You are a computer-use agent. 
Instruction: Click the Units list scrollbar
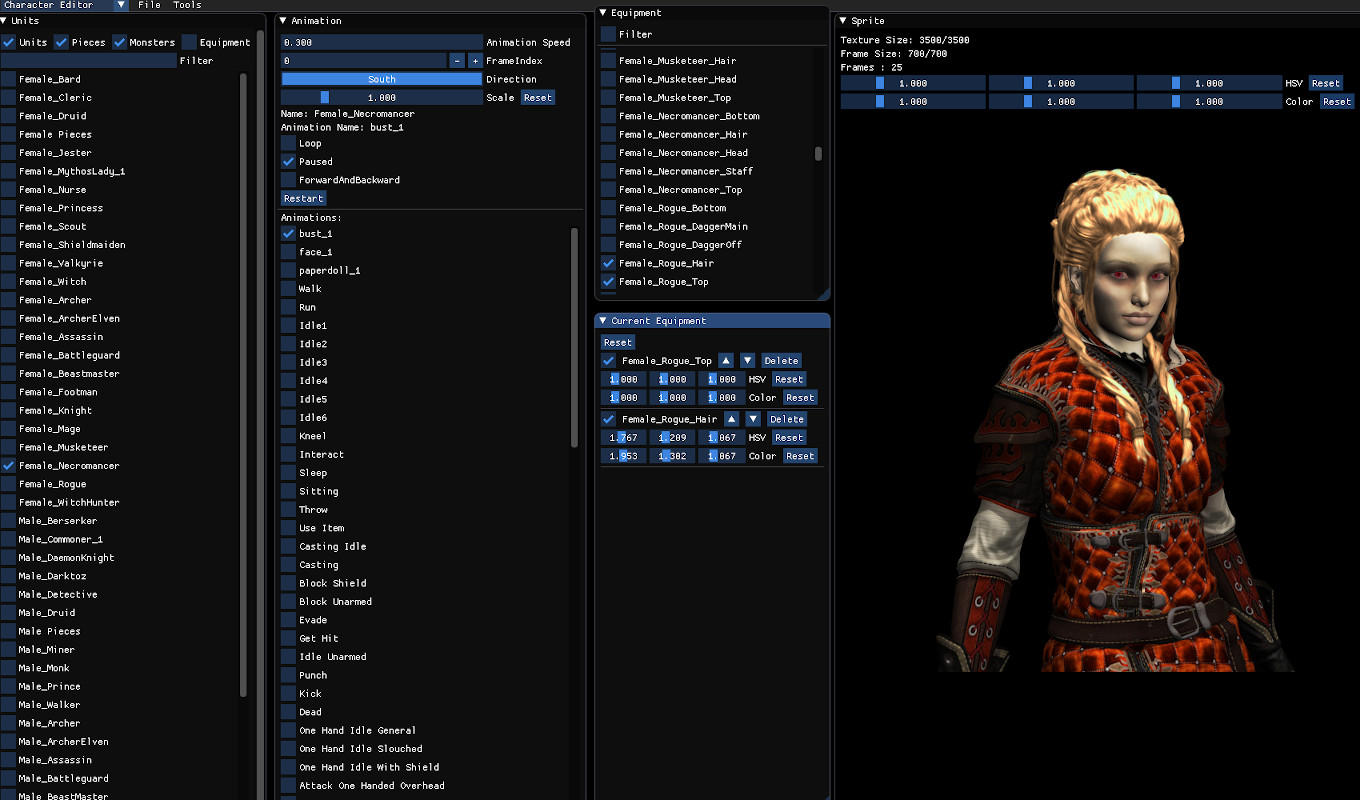(244, 385)
